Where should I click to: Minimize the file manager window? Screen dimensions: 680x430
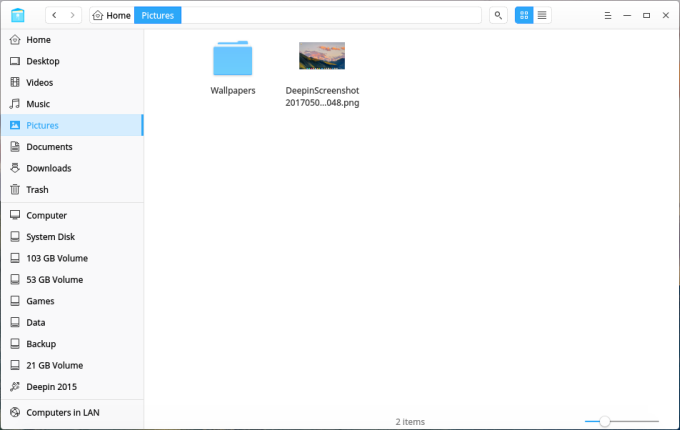click(x=627, y=16)
